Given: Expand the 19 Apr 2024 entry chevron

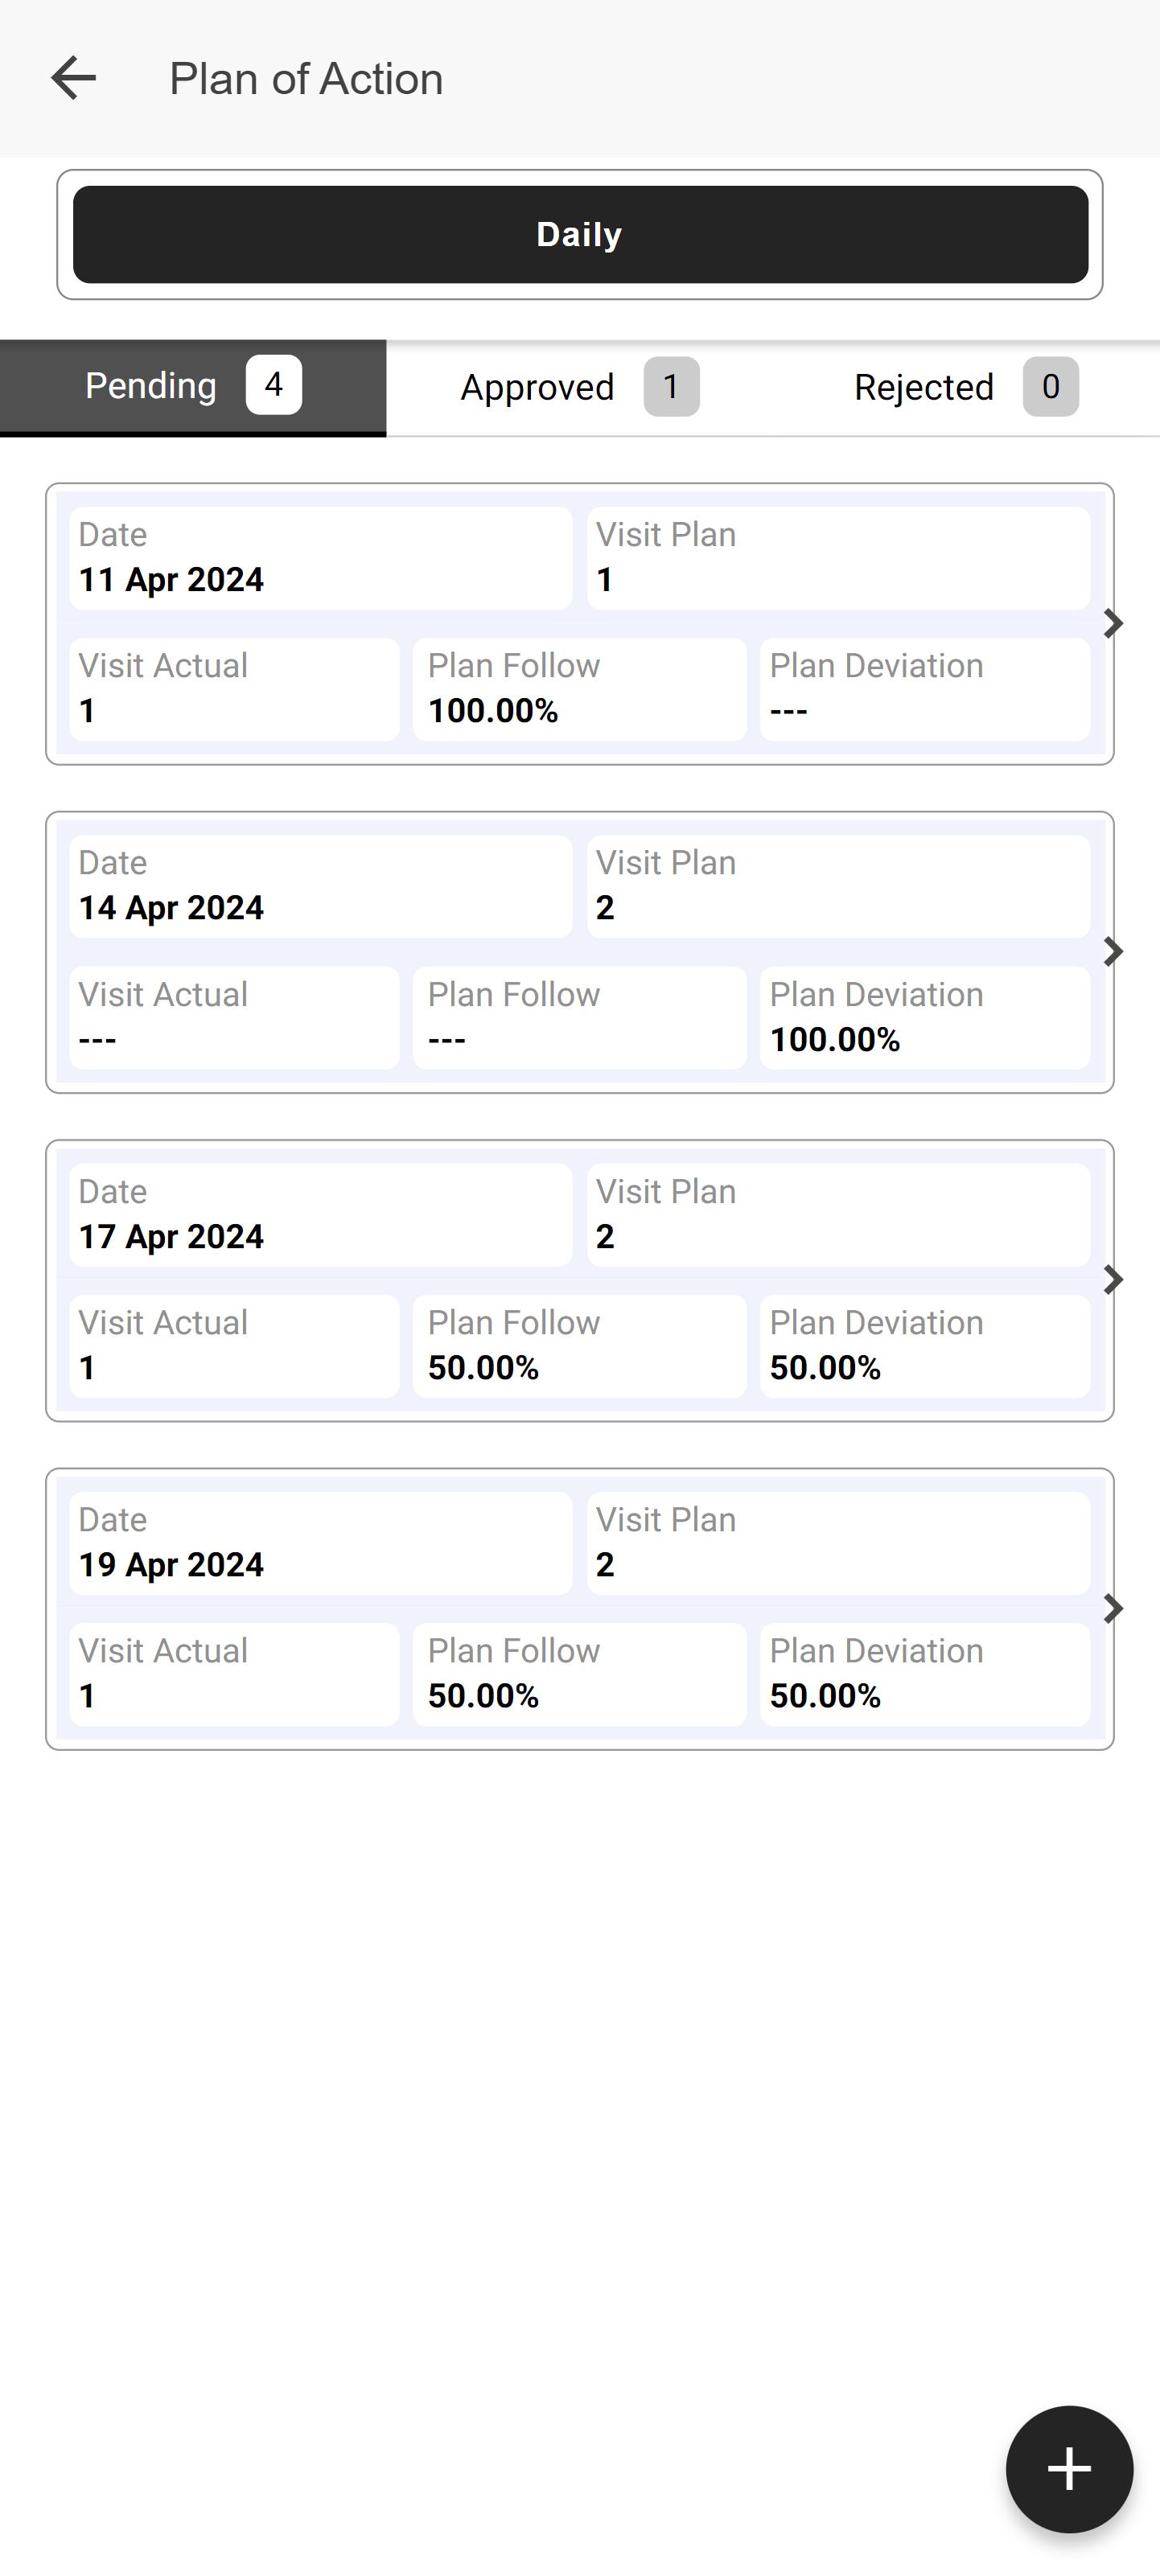Looking at the screenshot, I should [1112, 1608].
